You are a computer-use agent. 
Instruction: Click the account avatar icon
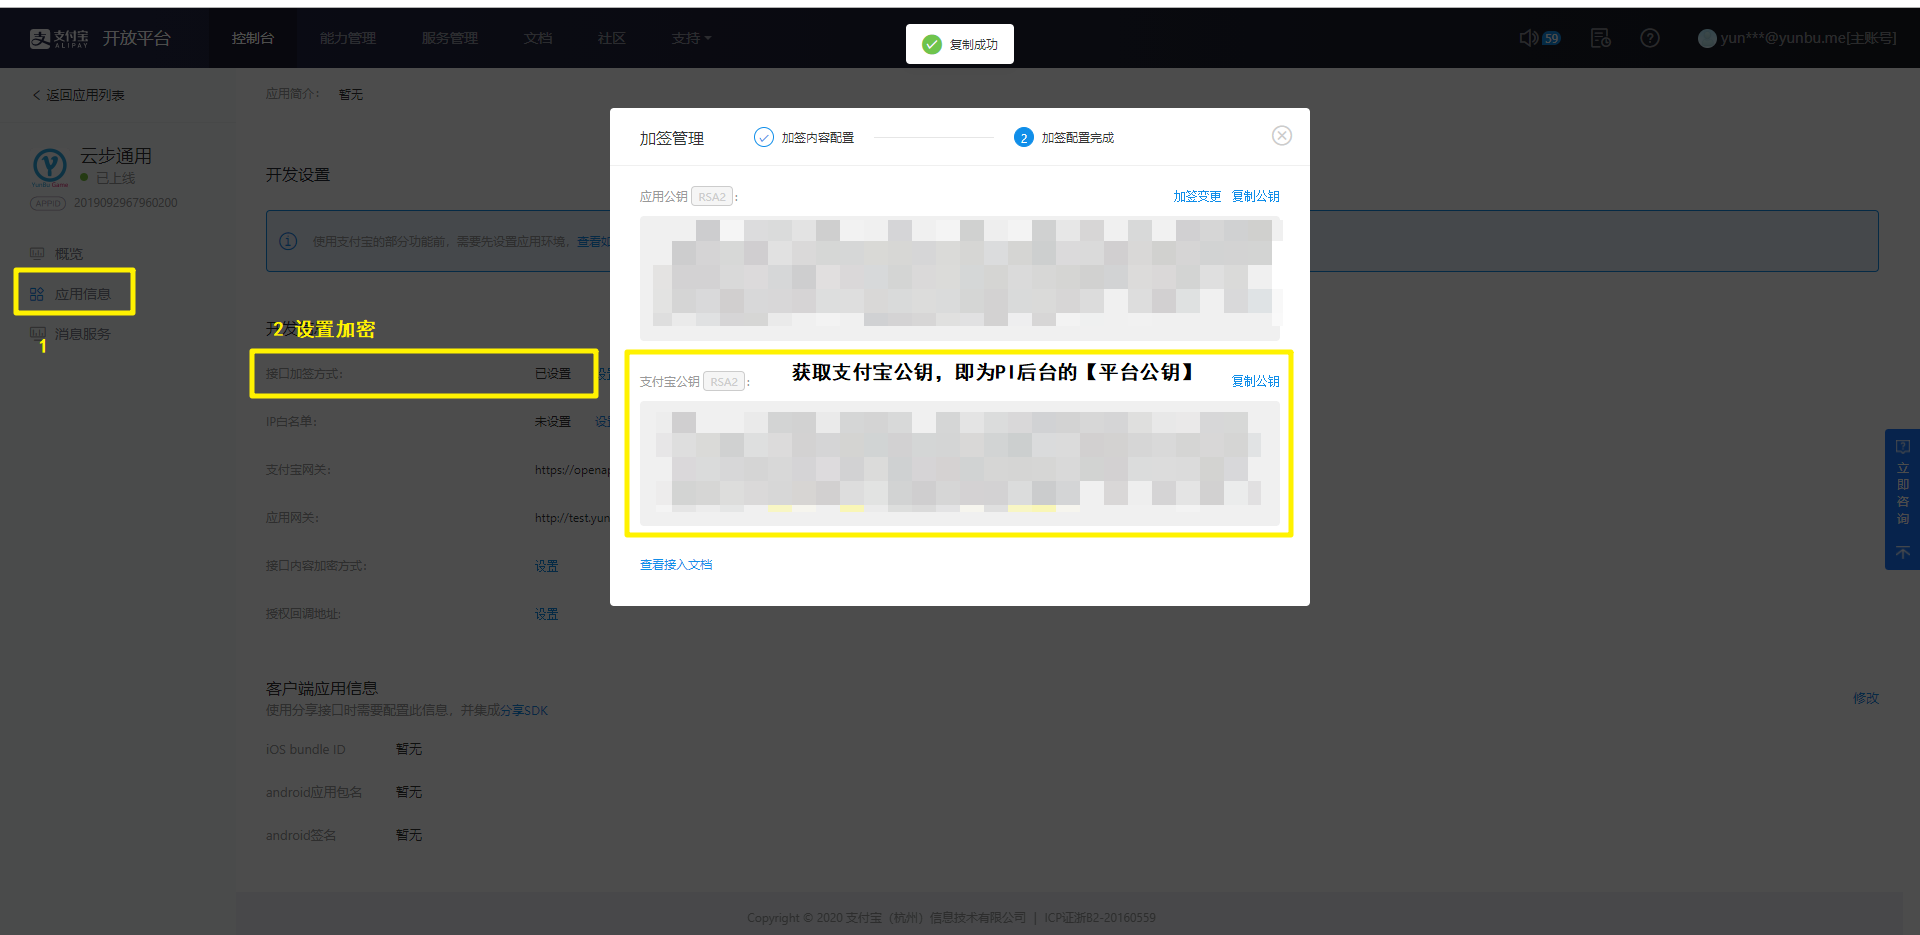(x=1707, y=38)
